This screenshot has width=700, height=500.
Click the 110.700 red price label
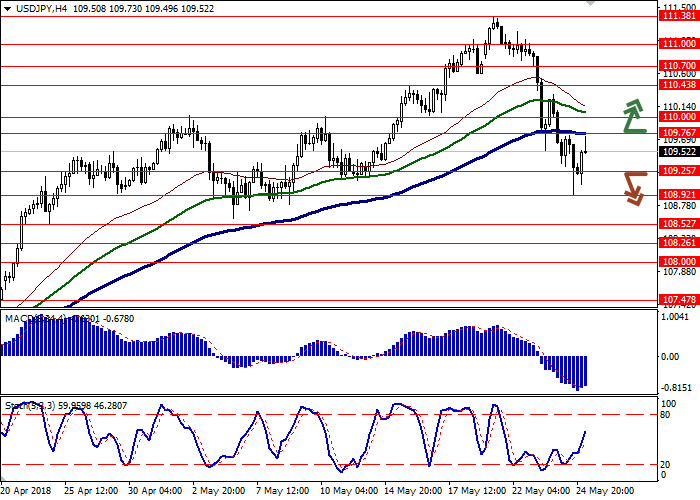678,66
